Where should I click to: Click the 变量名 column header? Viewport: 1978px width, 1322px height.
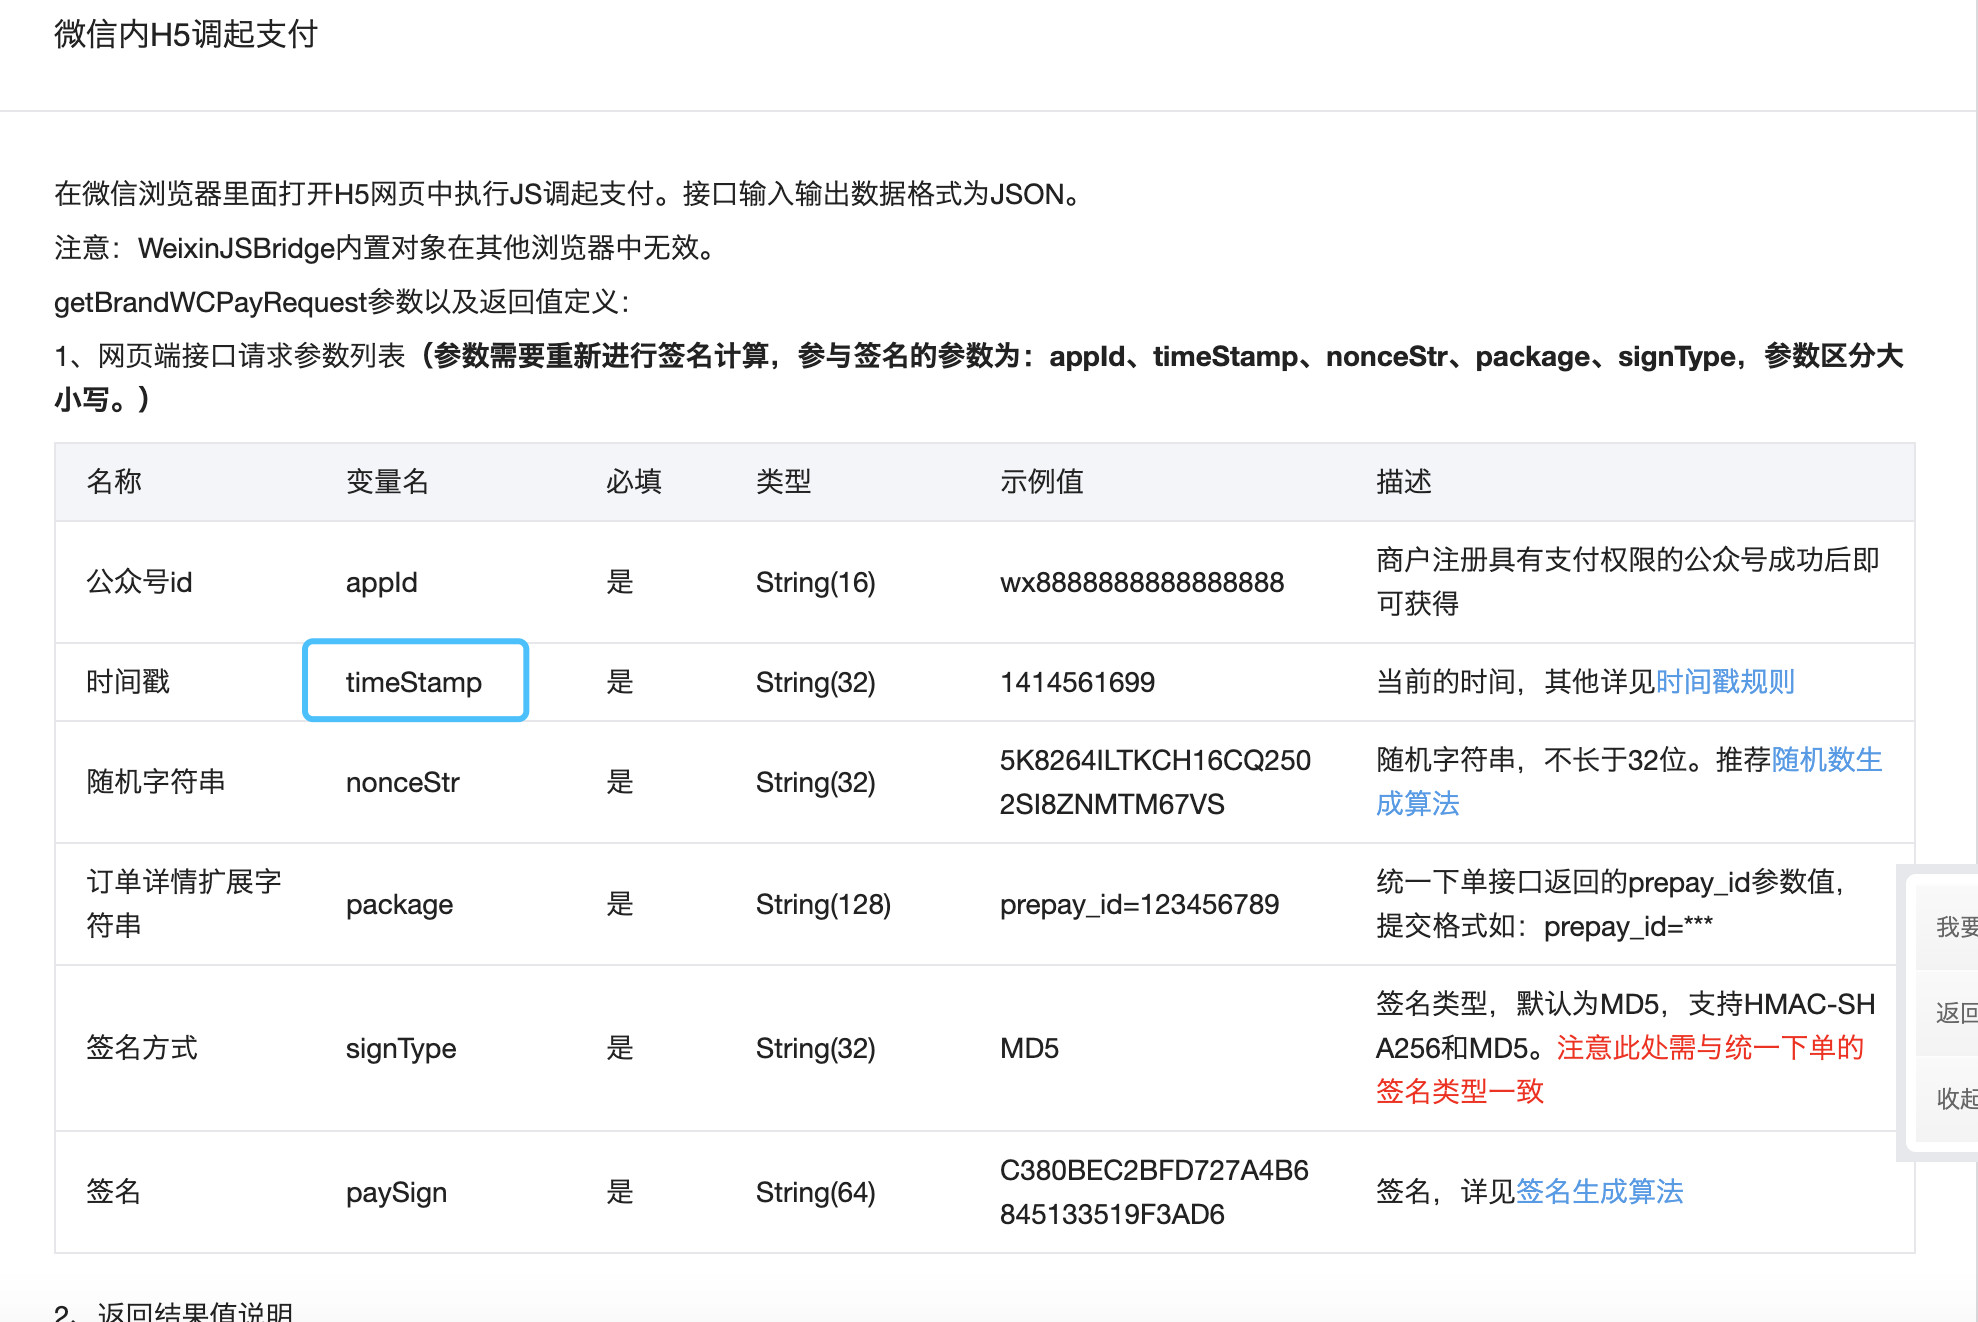pyautogui.click(x=387, y=482)
